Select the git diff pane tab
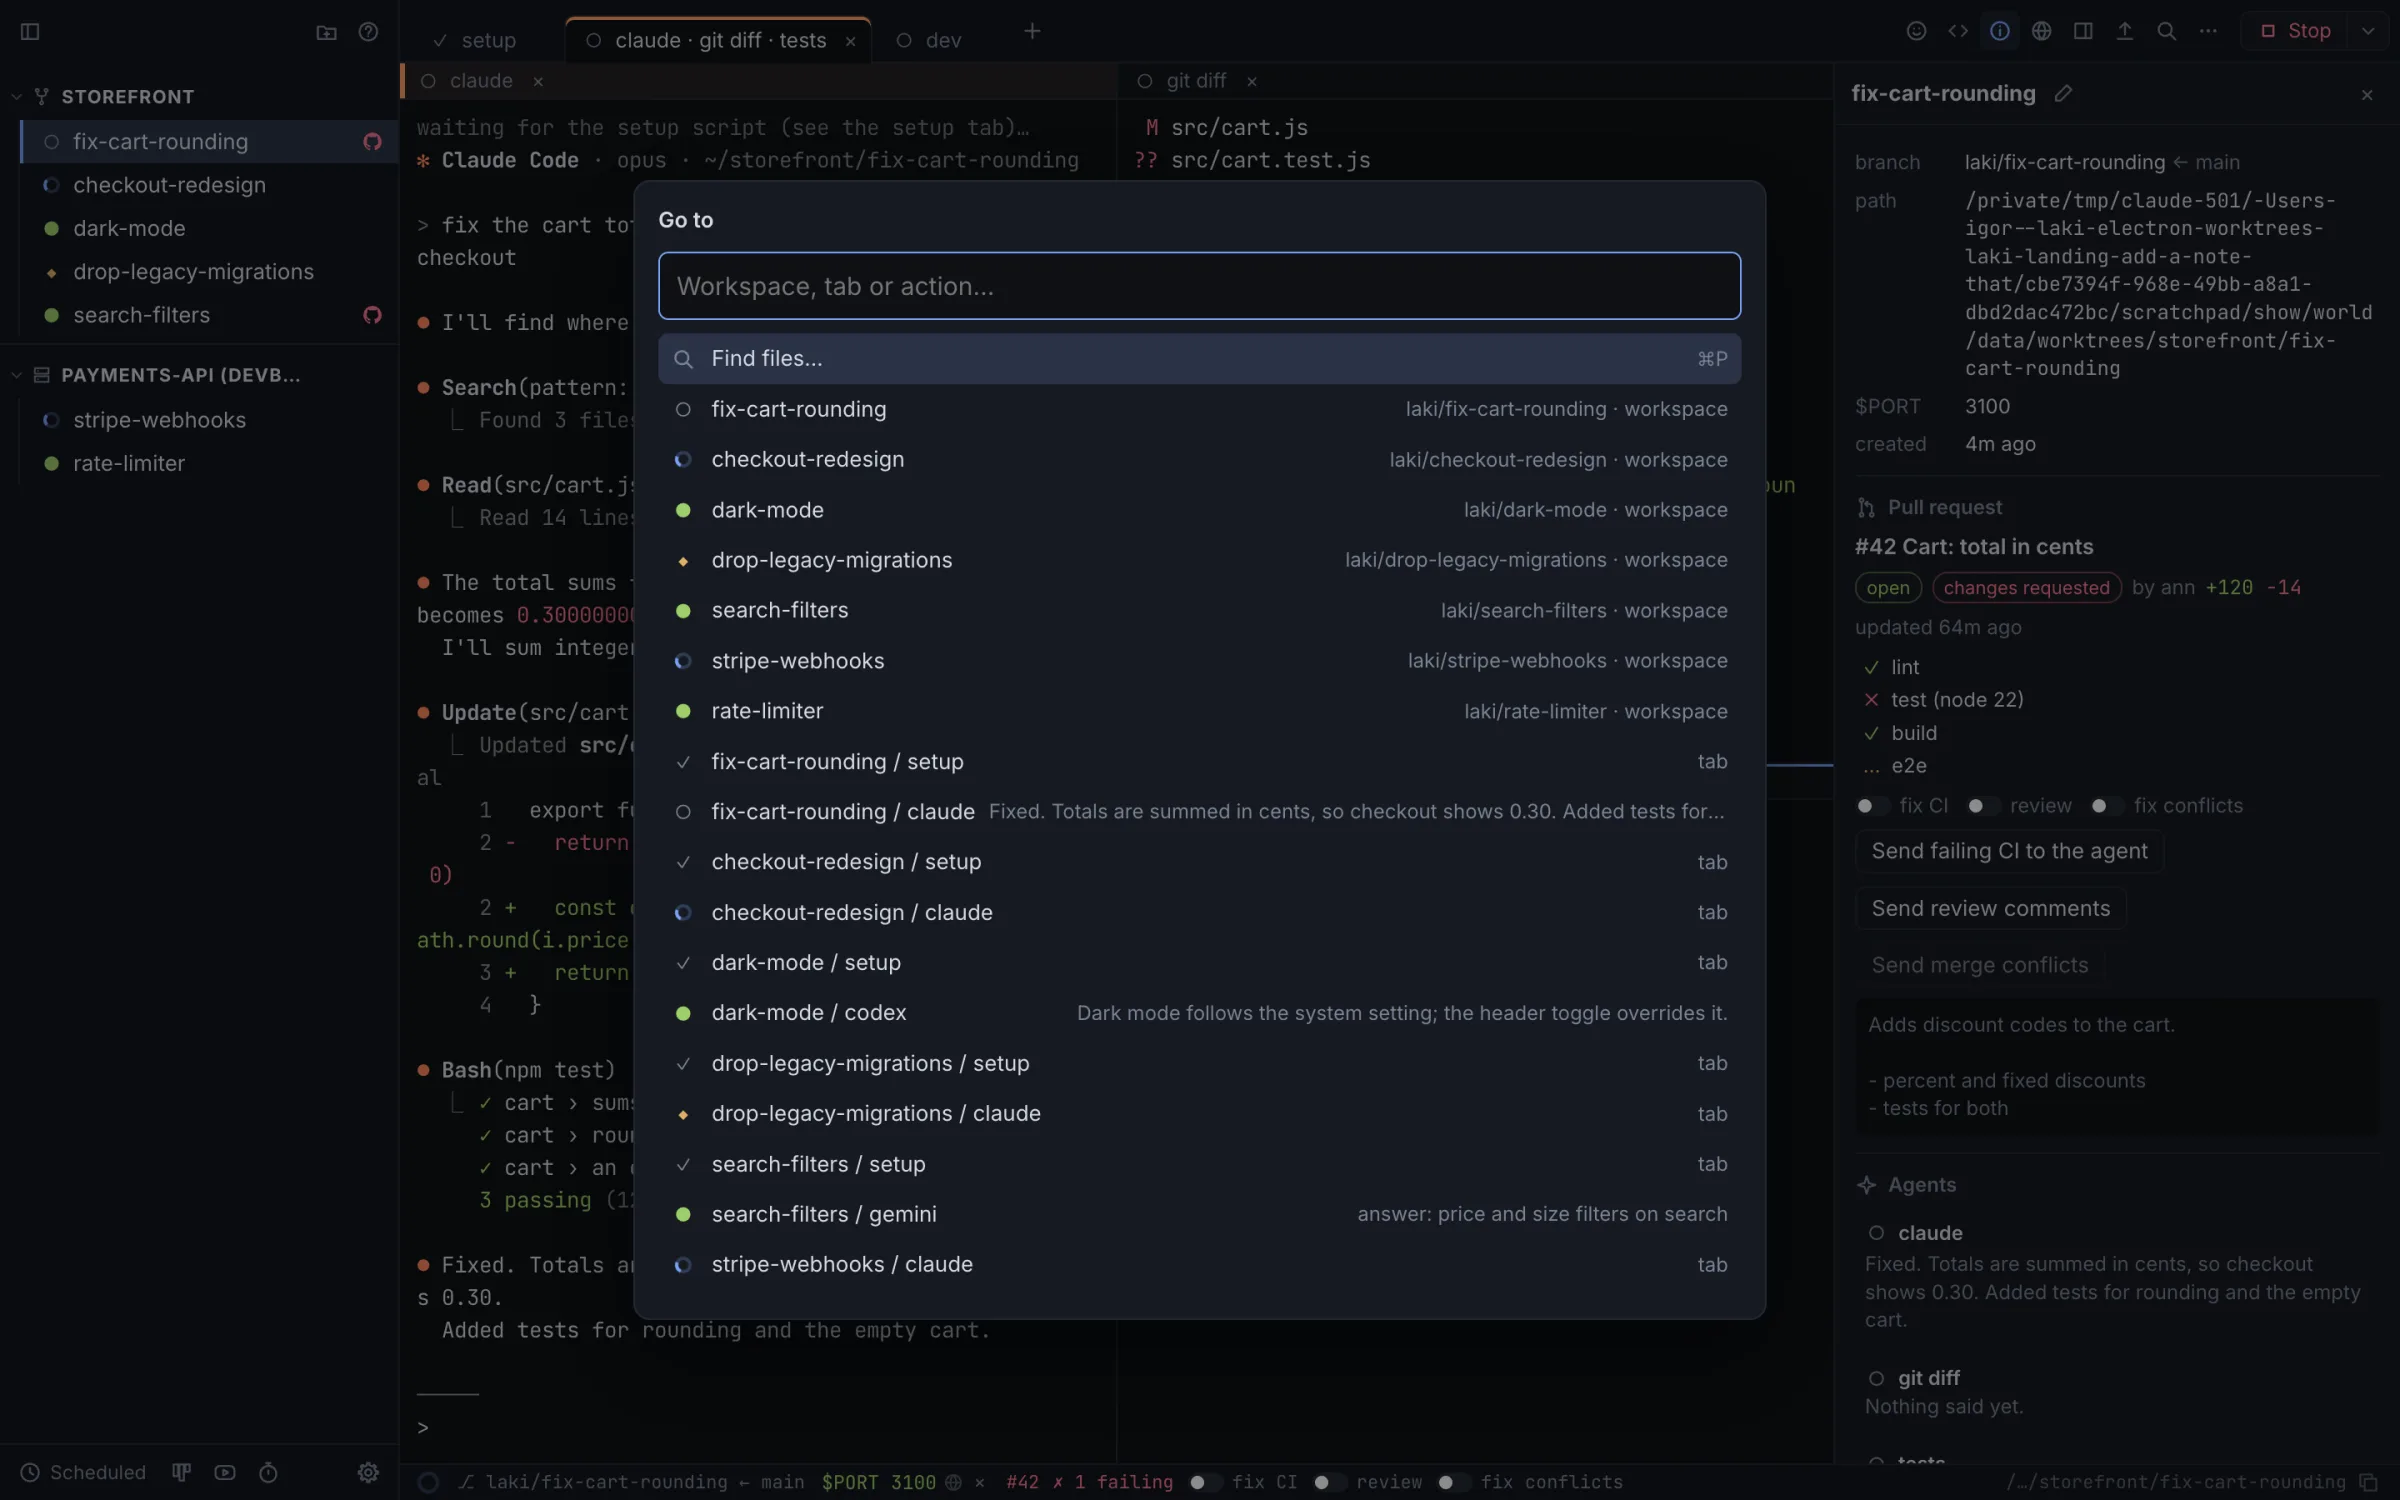 tap(1196, 81)
